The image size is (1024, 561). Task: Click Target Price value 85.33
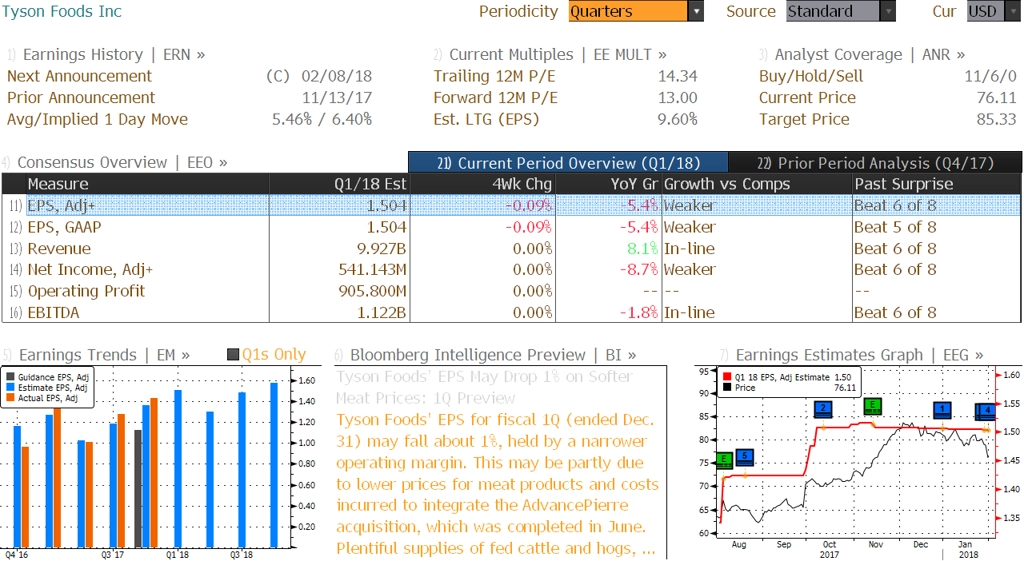(997, 119)
